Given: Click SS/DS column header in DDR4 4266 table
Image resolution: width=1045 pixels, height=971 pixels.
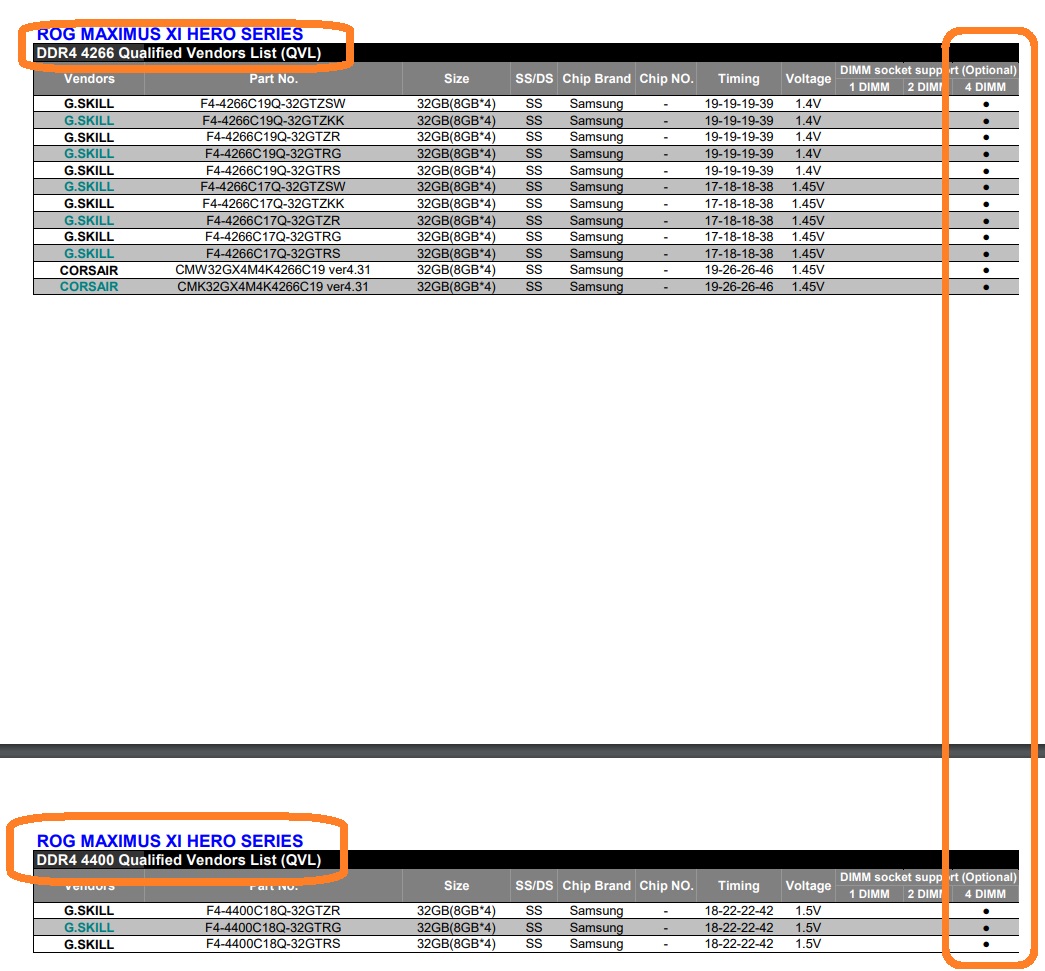Looking at the screenshot, I should (534, 79).
